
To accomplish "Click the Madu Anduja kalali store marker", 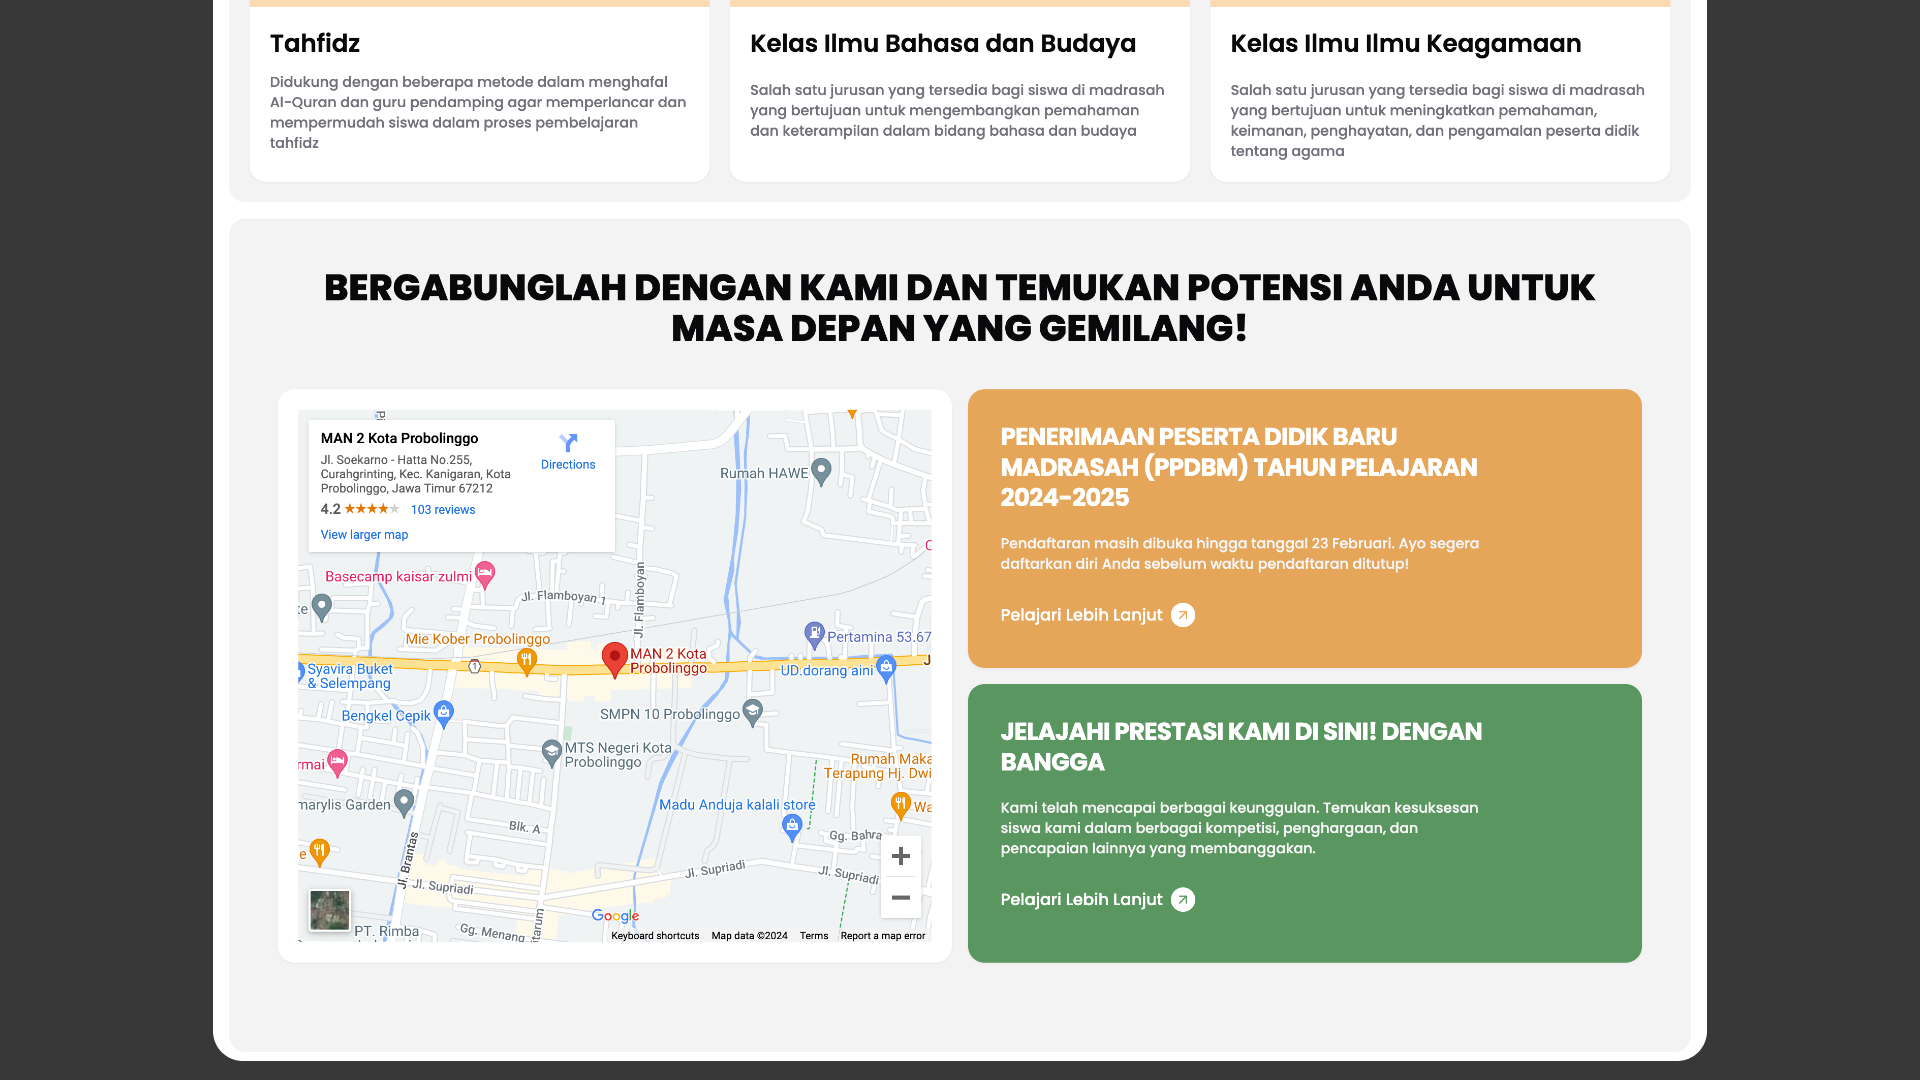I will coord(792,825).
